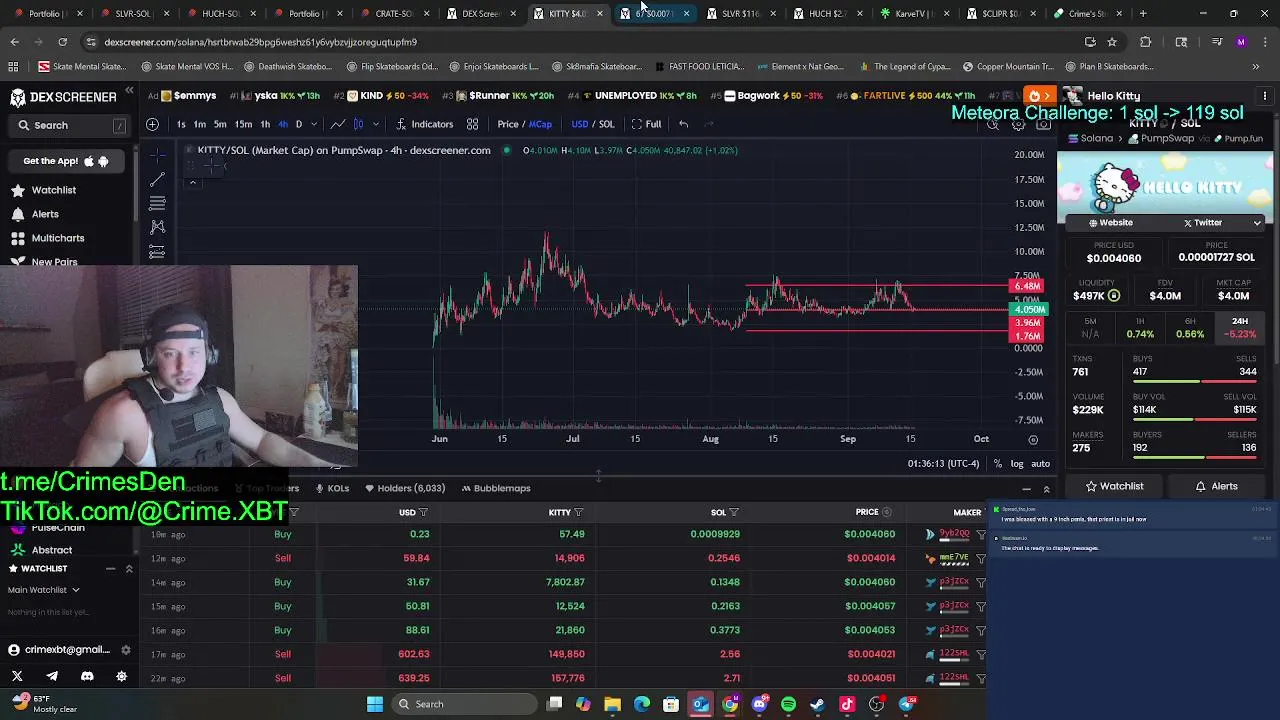Open account settings gear beside email

pos(125,650)
